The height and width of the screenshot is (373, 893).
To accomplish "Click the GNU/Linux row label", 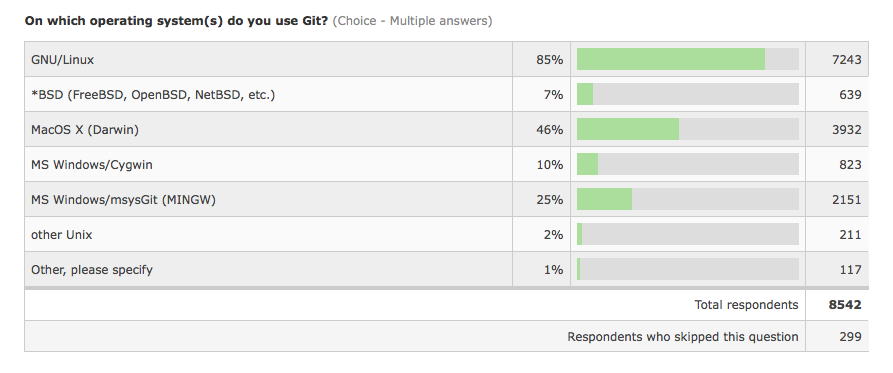I will point(62,60).
